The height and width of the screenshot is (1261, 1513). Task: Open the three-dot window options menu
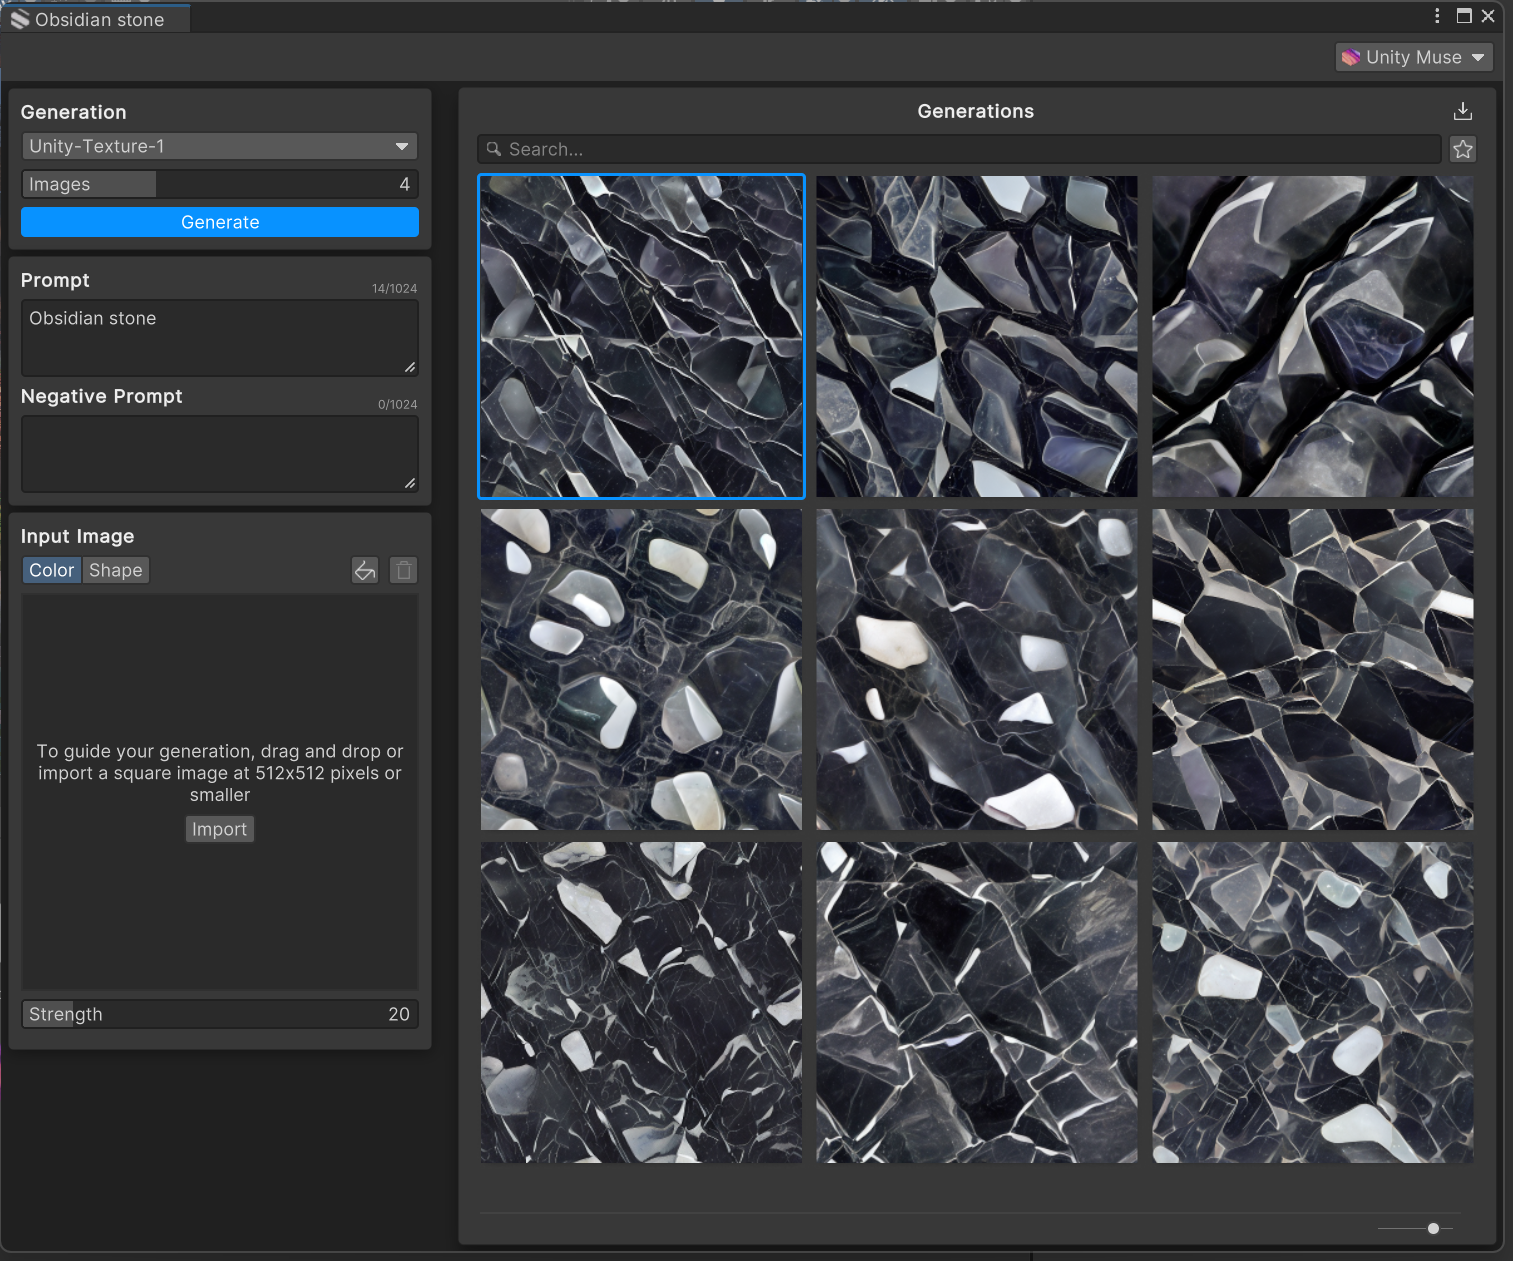pos(1437,16)
